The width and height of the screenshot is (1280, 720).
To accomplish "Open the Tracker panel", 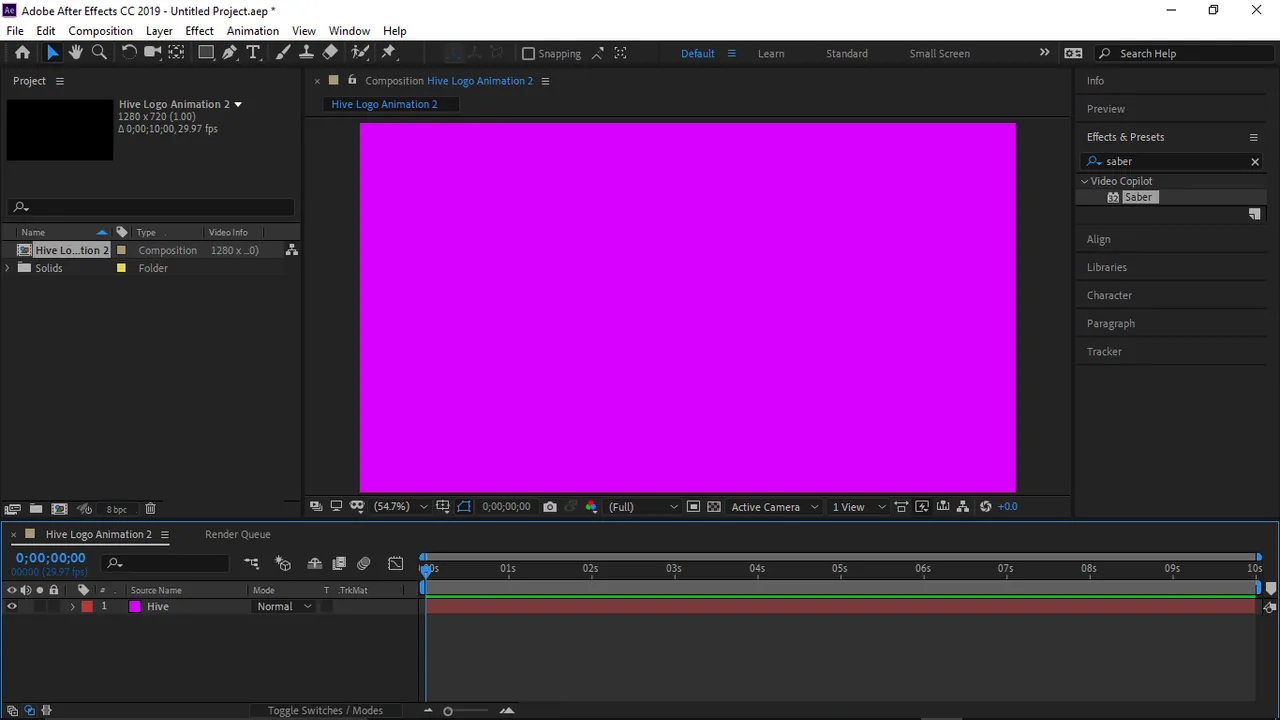I will 1104,352.
